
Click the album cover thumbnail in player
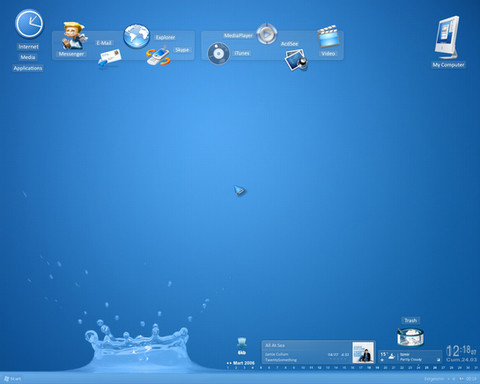(363, 352)
